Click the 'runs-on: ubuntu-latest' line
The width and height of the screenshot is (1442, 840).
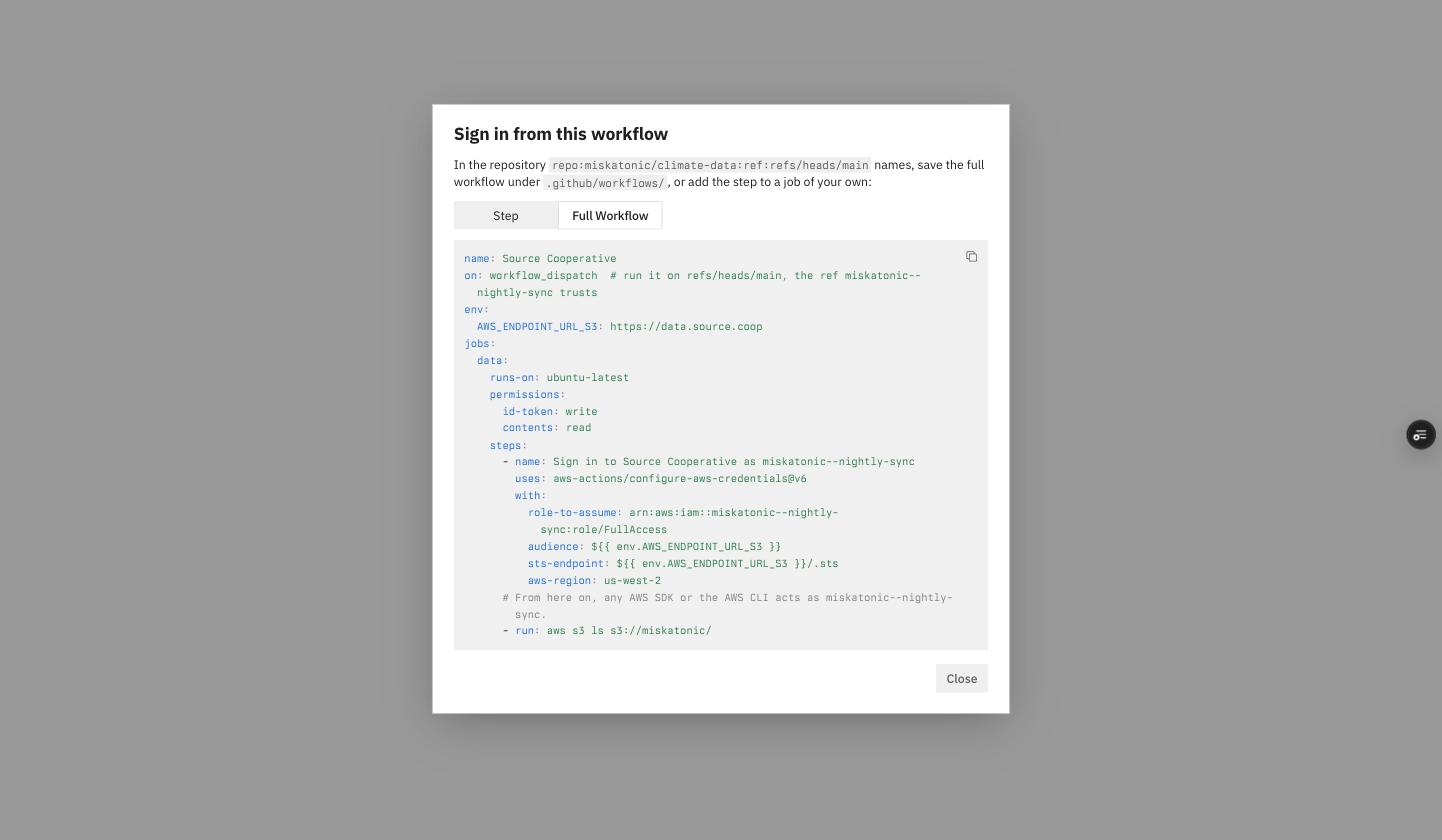[x=559, y=378]
